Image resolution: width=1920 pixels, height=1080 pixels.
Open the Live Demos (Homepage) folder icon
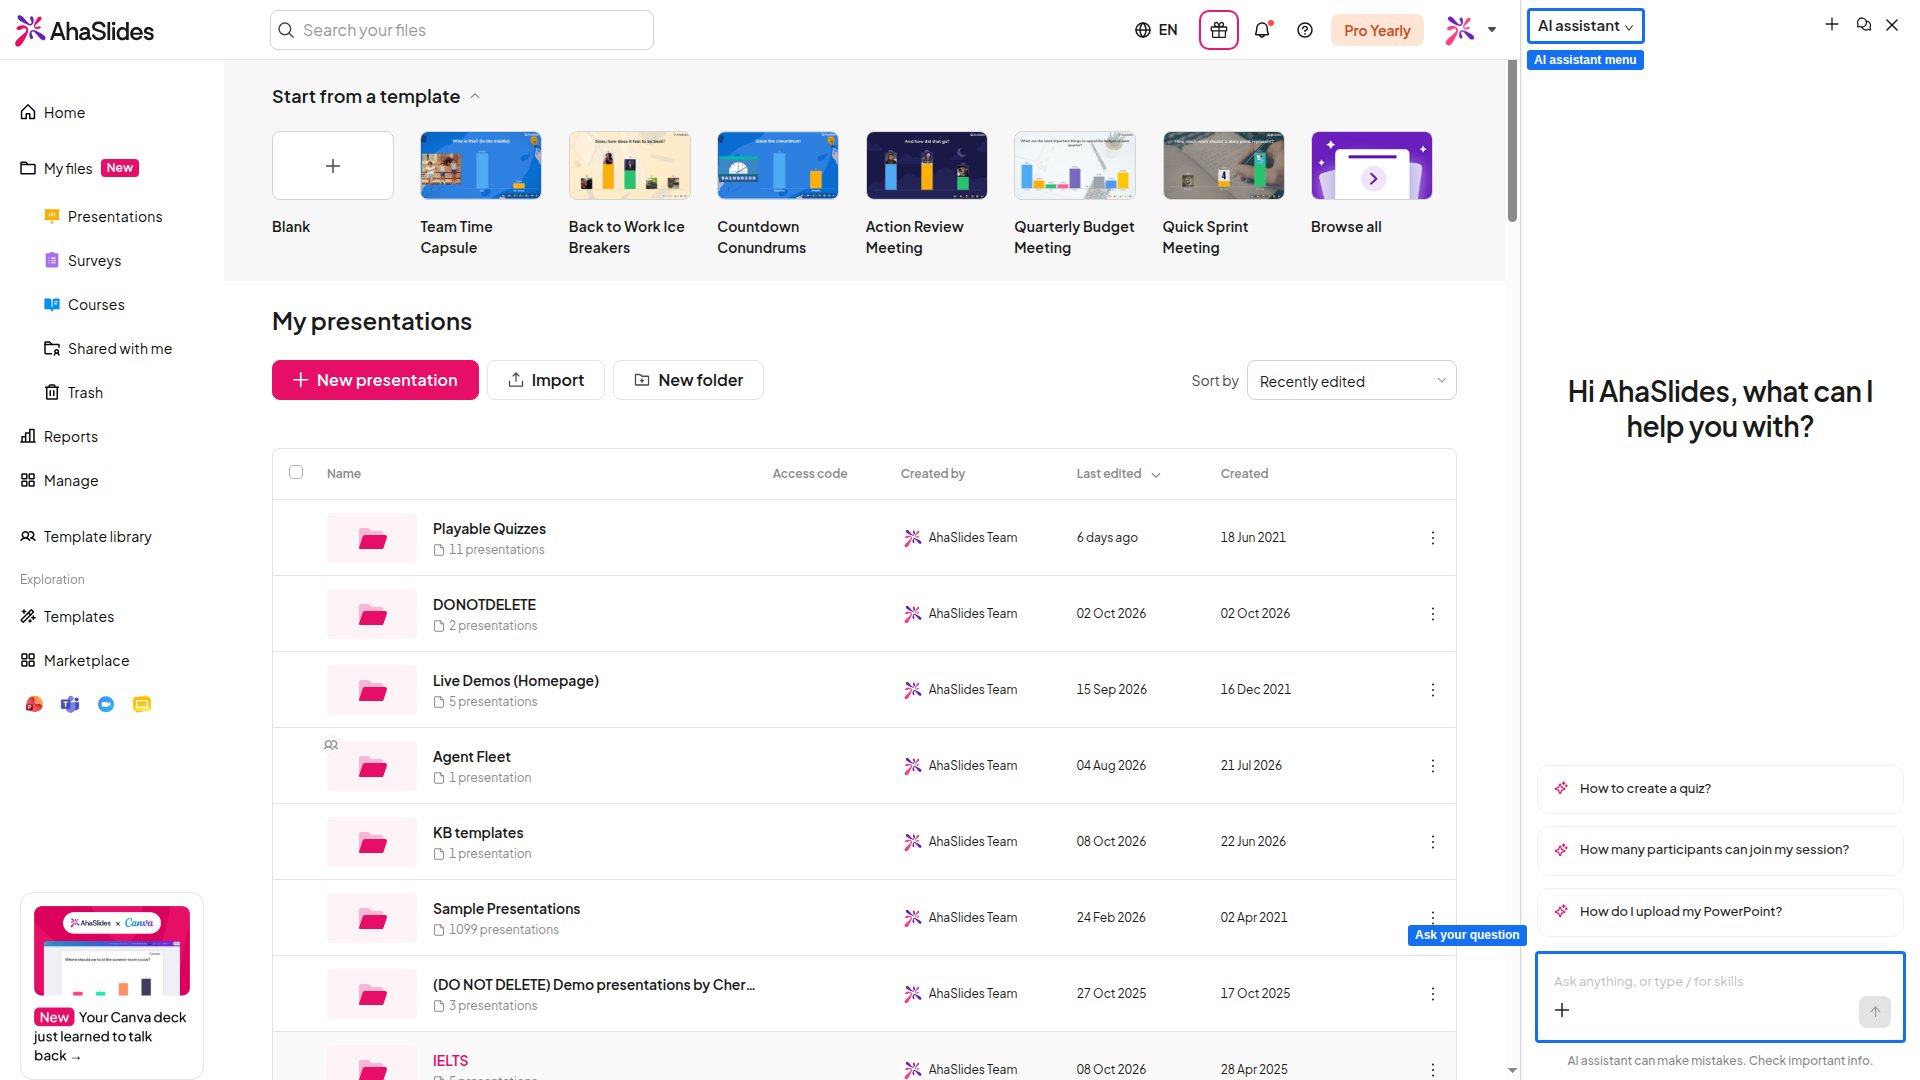[x=372, y=690]
